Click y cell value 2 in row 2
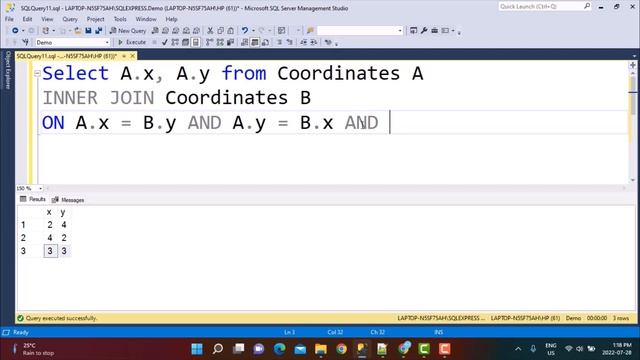 tap(64, 238)
